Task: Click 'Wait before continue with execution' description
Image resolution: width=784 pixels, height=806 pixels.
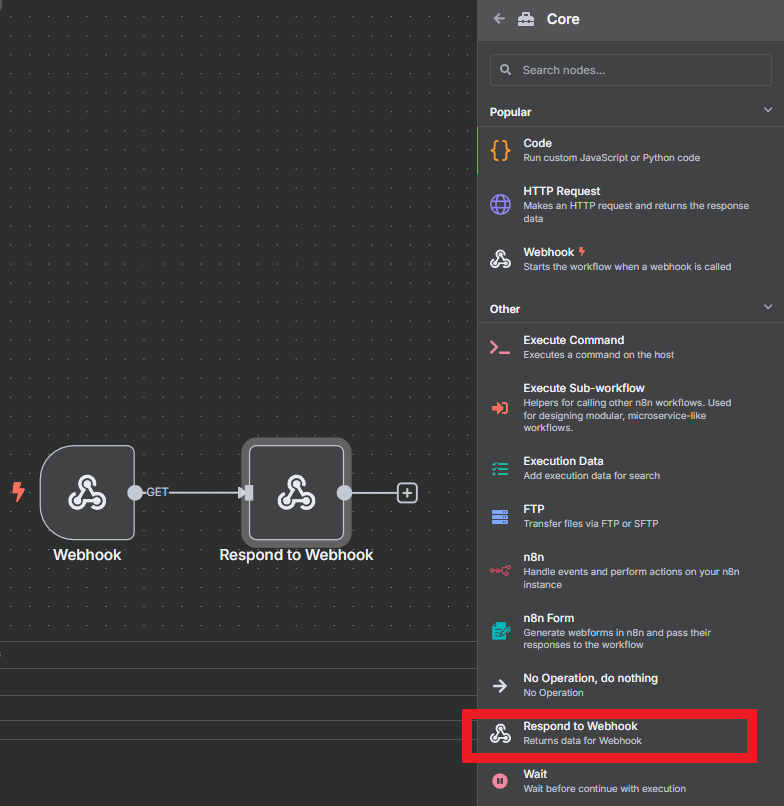Action: 605,789
